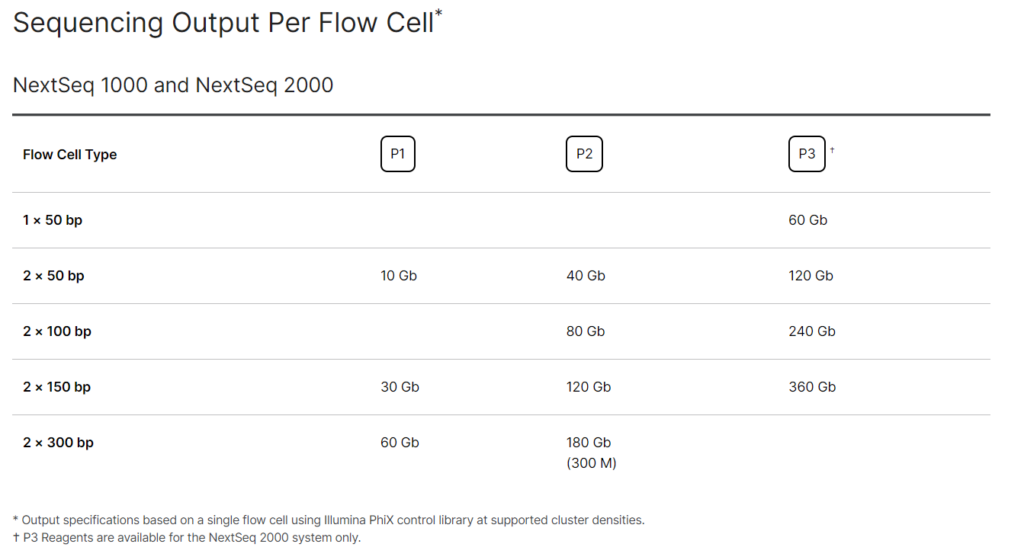The height and width of the screenshot is (560, 1024).
Task: Click the 40 Gb value under P2
Action: pyautogui.click(x=586, y=276)
